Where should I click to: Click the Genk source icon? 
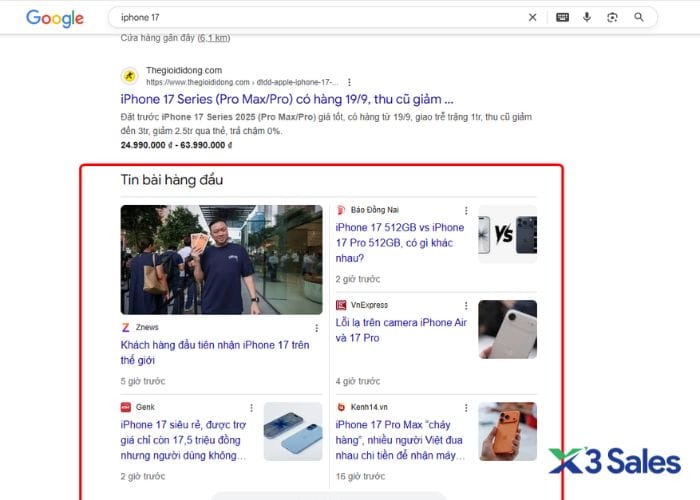pos(126,407)
